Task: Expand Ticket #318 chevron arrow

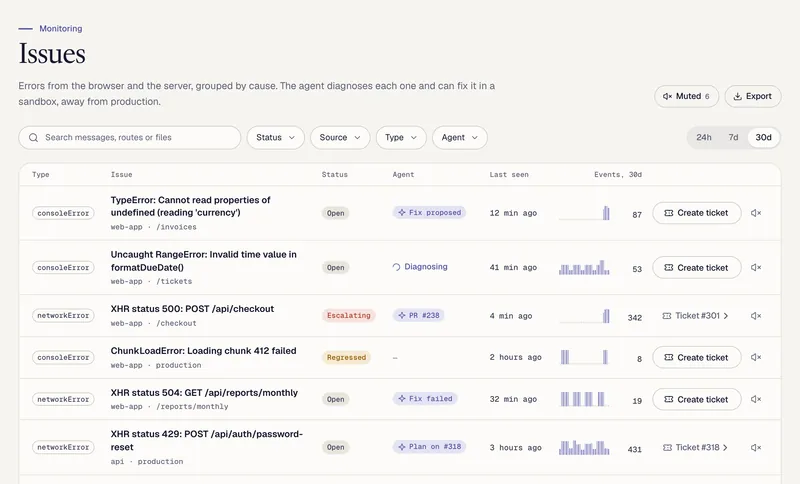Action: tap(726, 447)
